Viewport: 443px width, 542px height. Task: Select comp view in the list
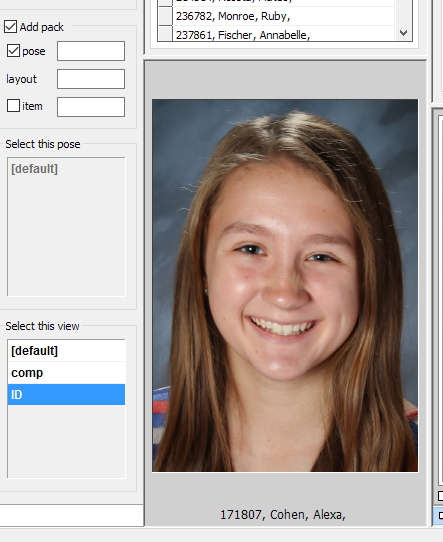(x=66, y=373)
